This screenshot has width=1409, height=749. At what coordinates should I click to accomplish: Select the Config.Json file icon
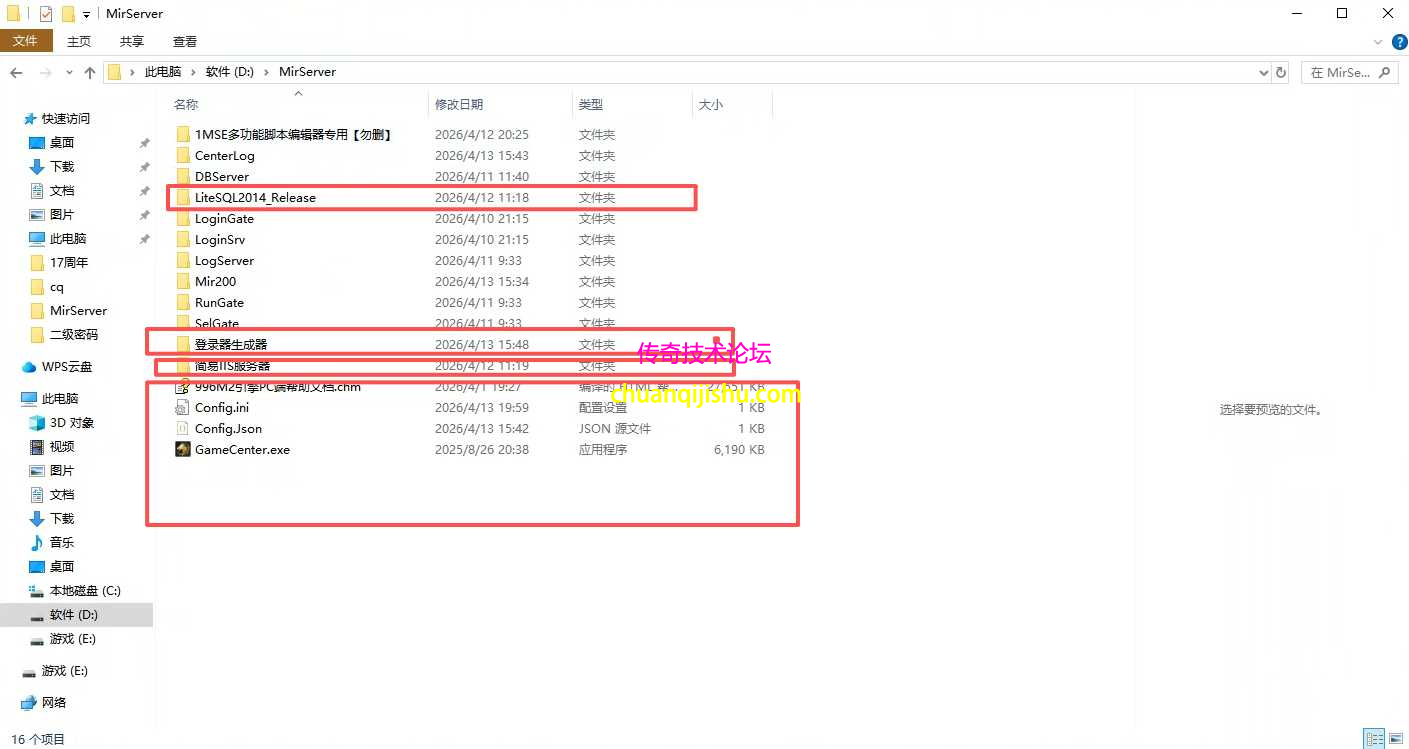pyautogui.click(x=183, y=429)
